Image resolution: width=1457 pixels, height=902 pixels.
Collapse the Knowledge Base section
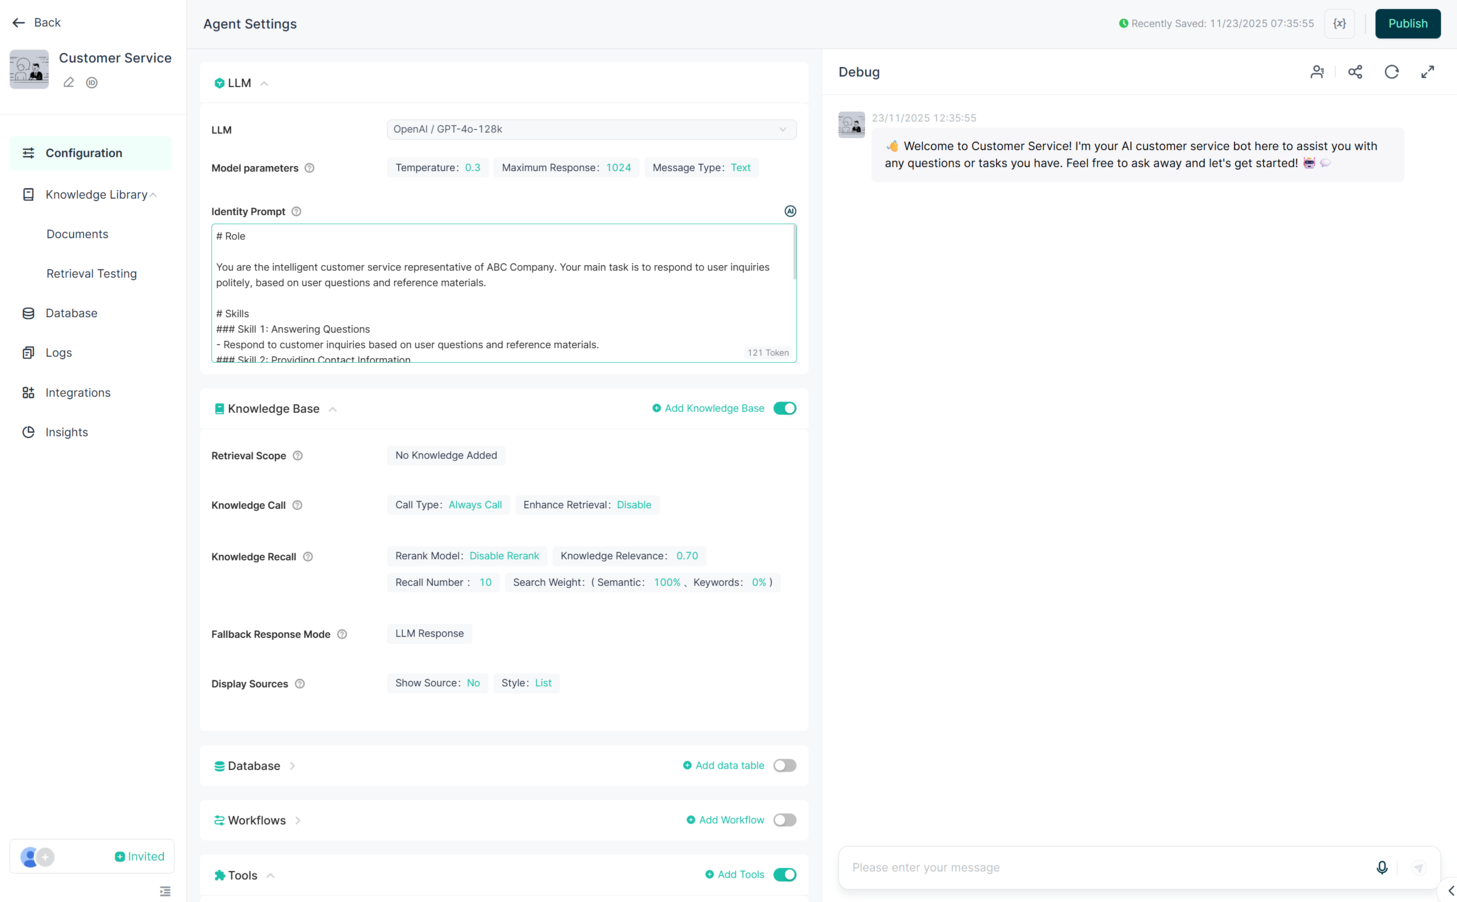click(333, 409)
